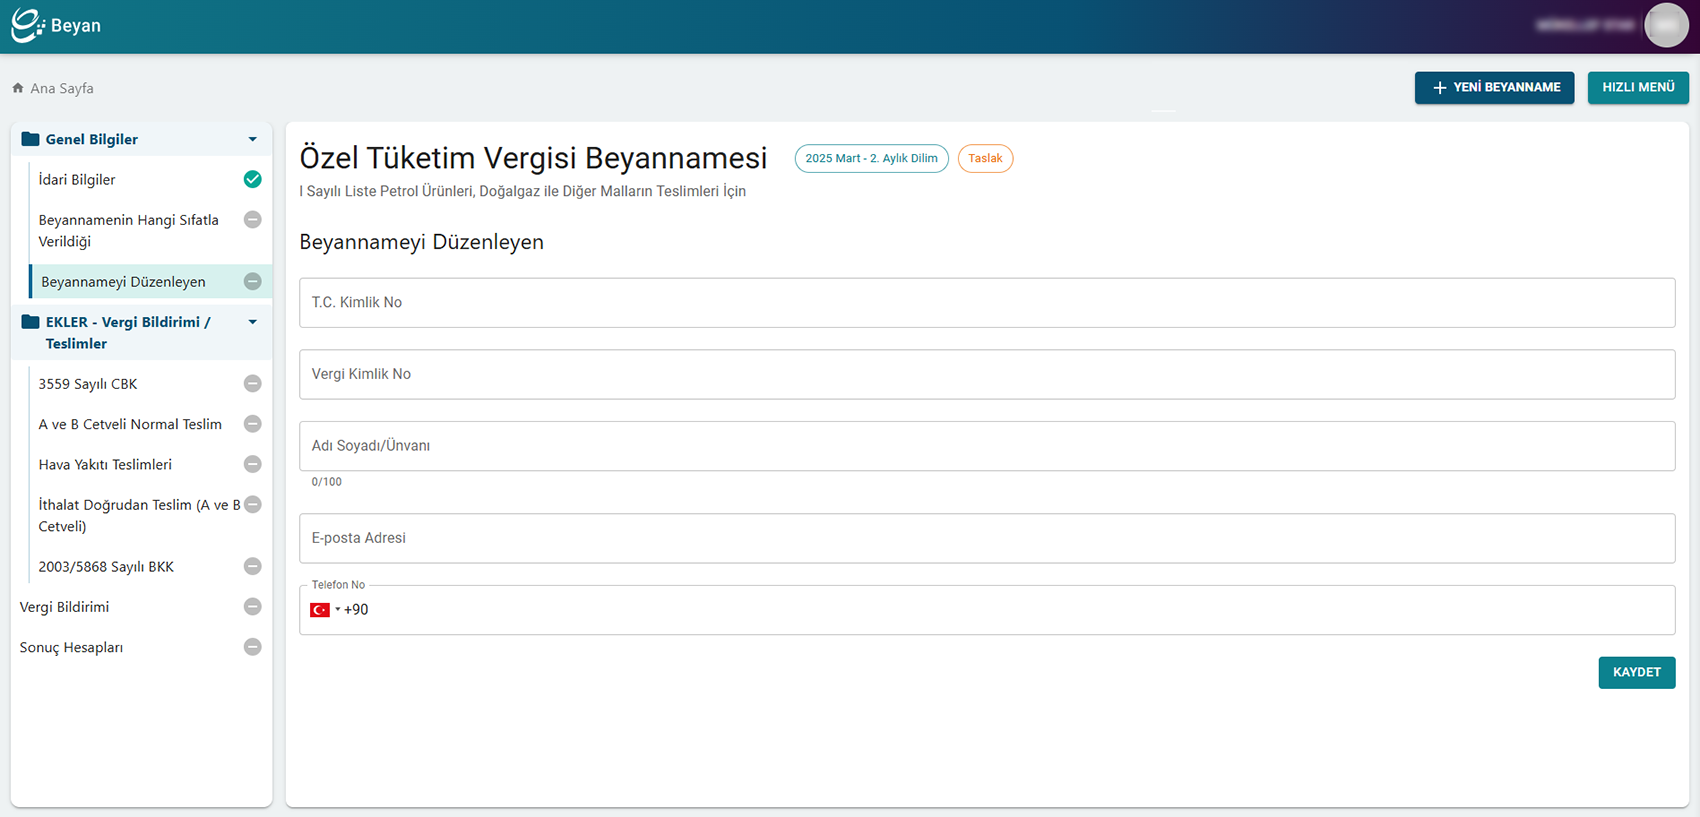This screenshot has height=817, width=1700.
Task: Click the Taslak status badge
Action: click(x=985, y=158)
